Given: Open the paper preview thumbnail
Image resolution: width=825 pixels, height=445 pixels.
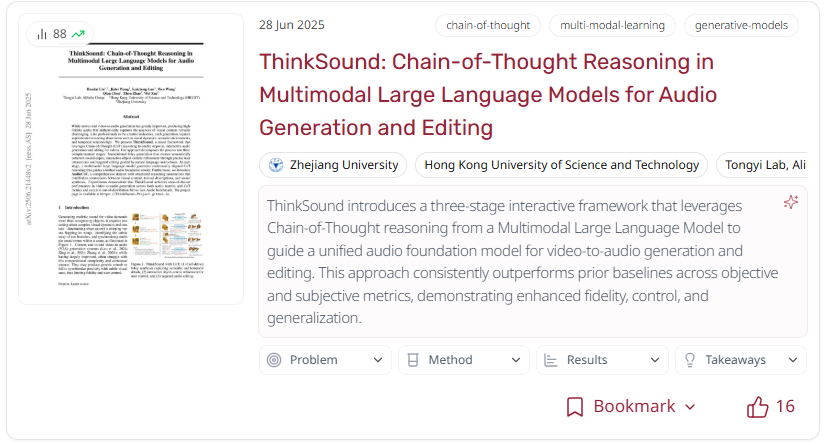Looking at the screenshot, I should (130, 160).
